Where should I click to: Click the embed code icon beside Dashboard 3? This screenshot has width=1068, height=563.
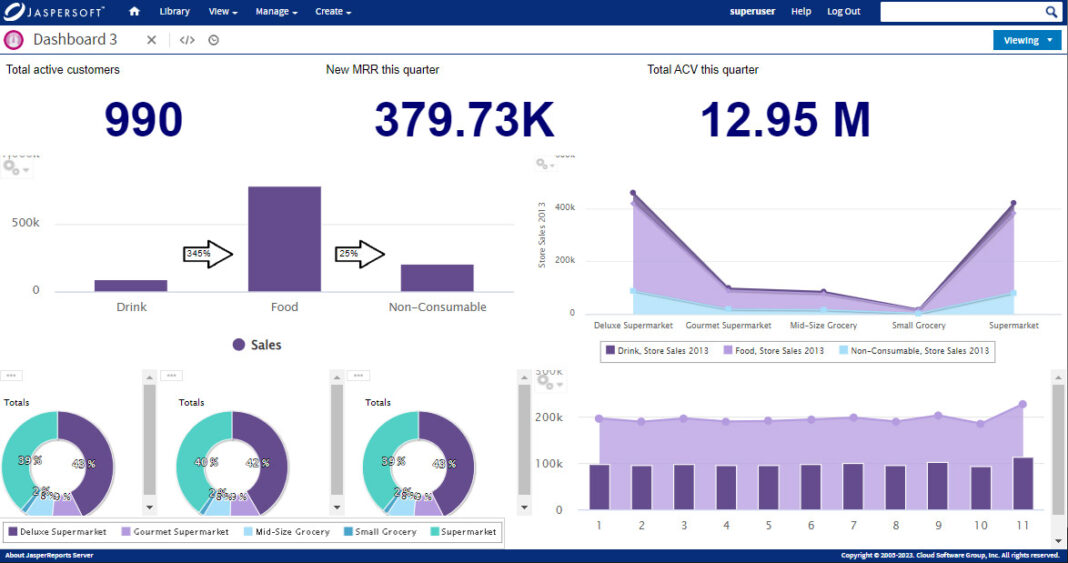187,40
